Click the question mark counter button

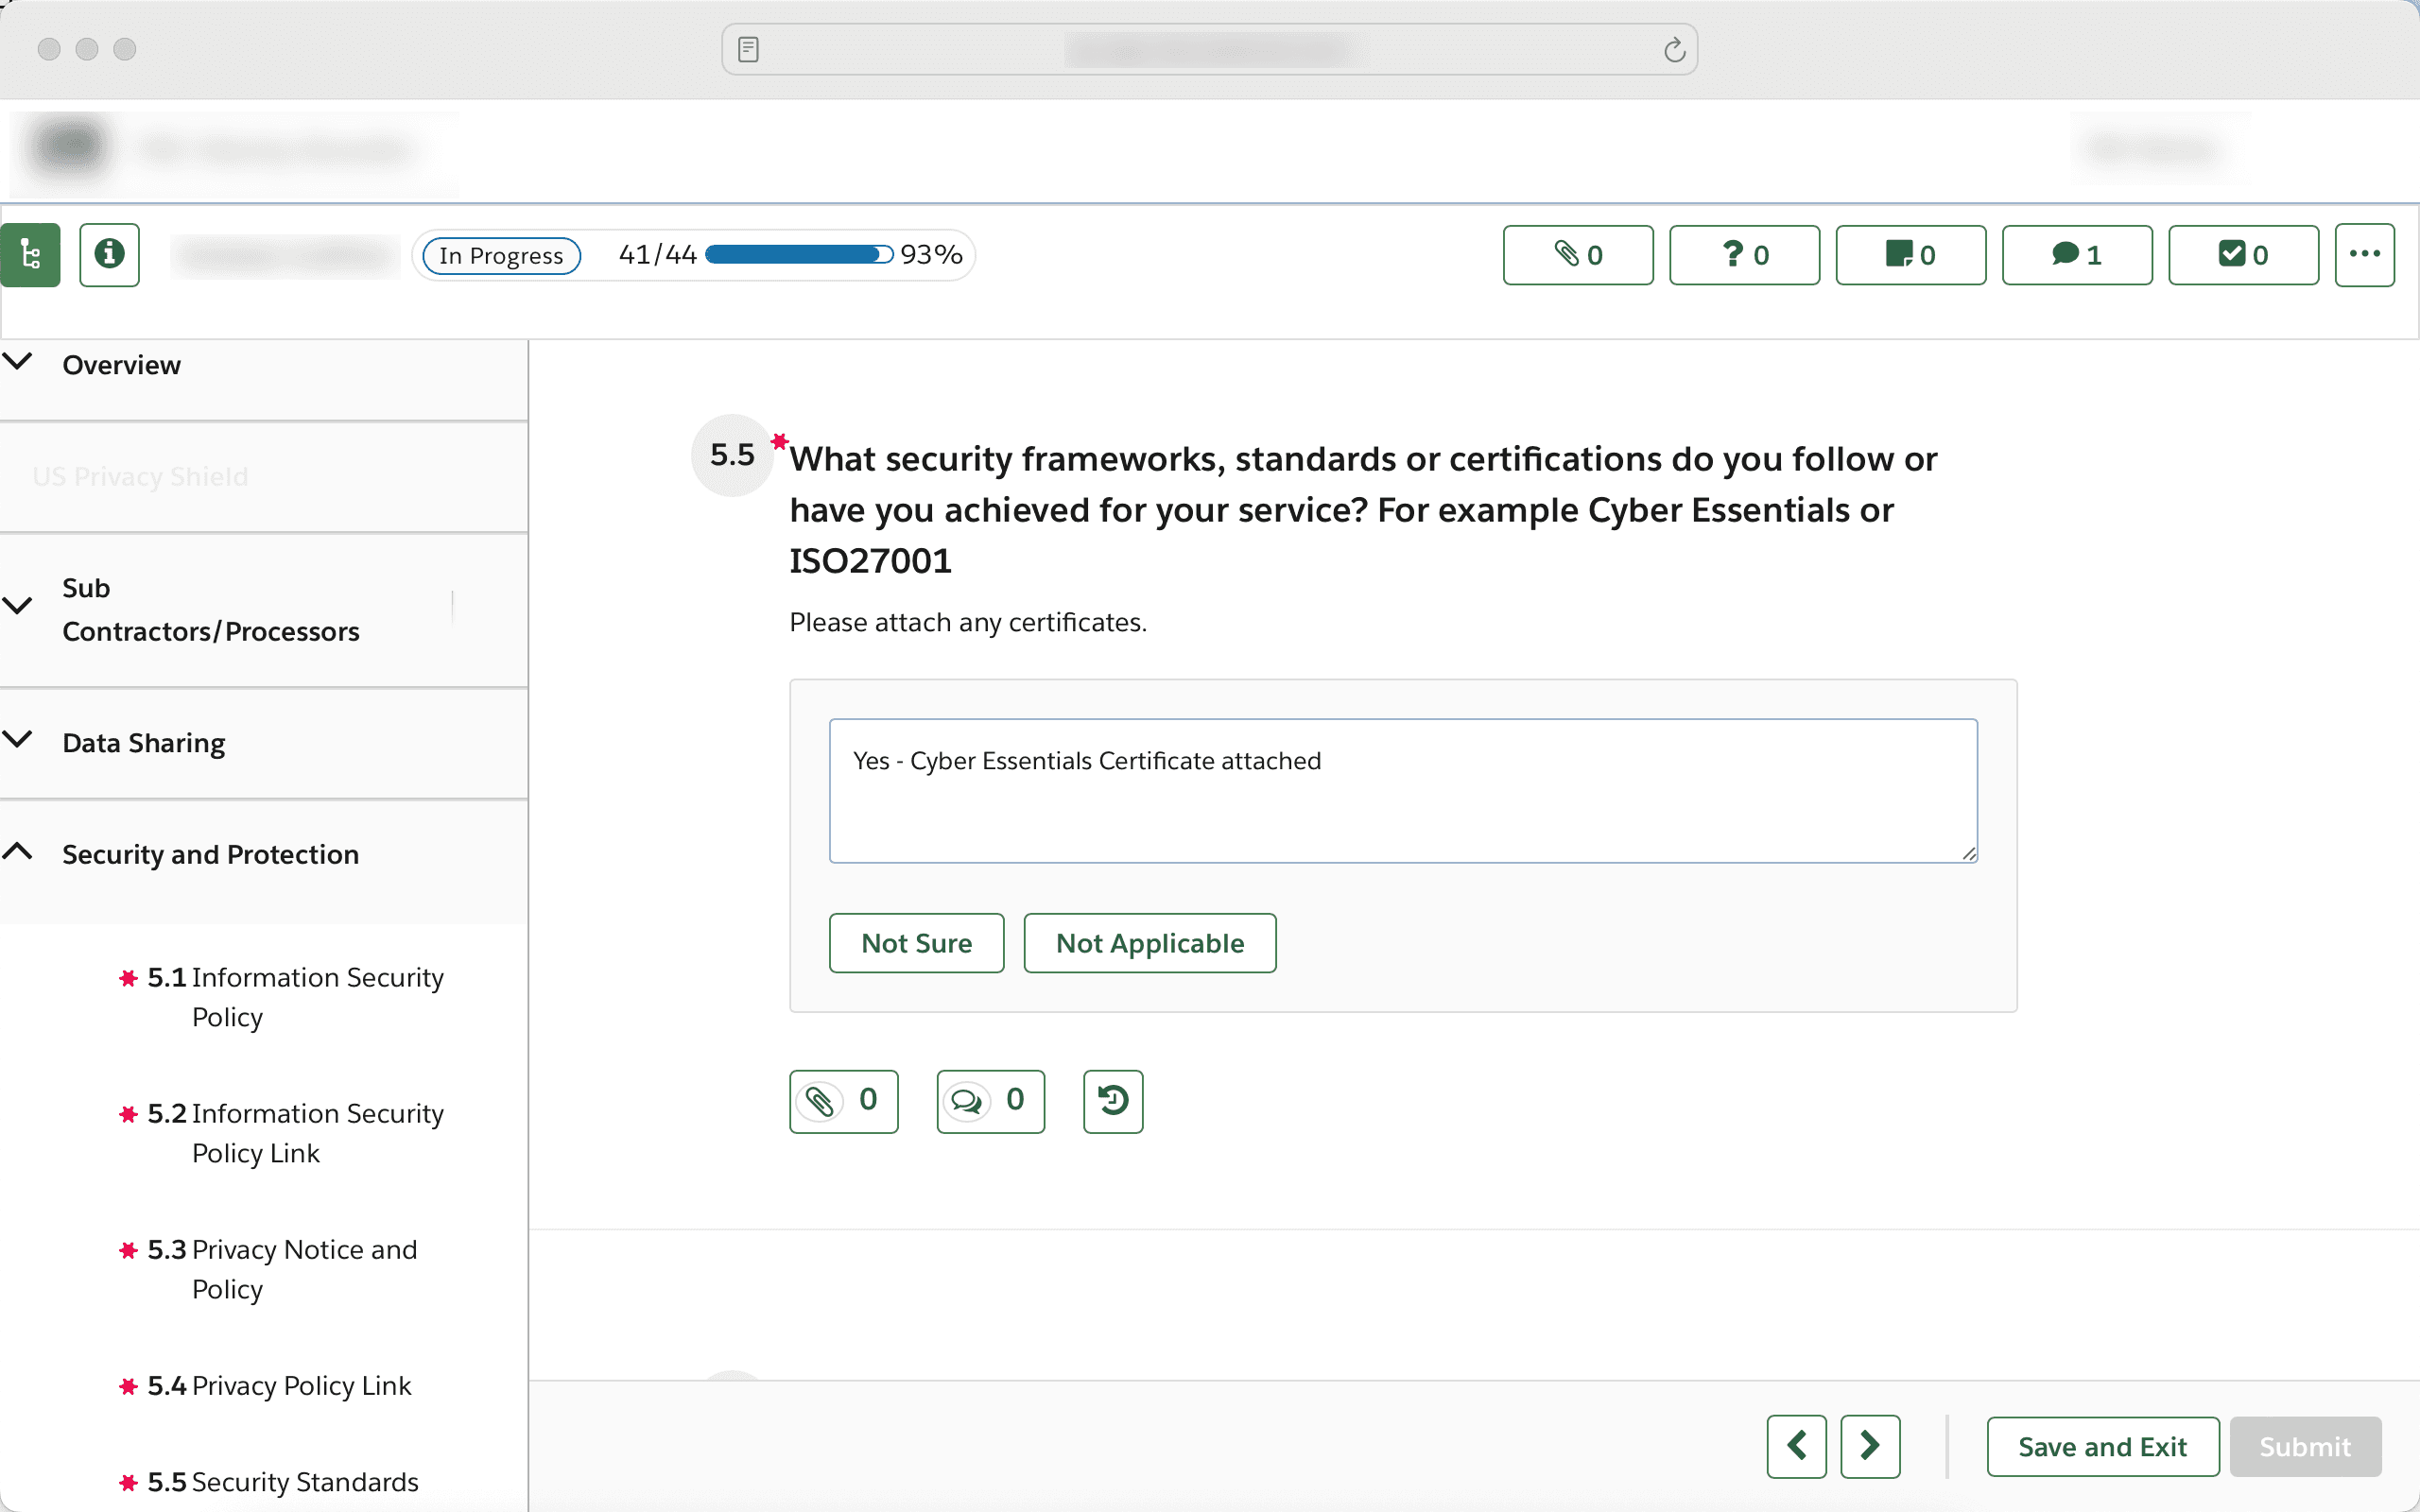pyautogui.click(x=1744, y=255)
